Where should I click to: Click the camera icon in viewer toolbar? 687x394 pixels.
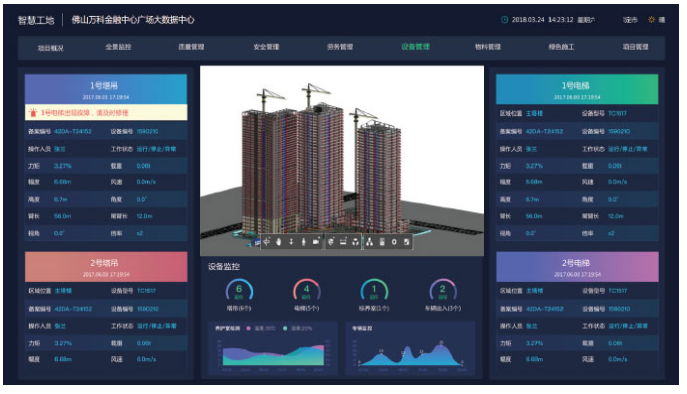[x=316, y=241]
